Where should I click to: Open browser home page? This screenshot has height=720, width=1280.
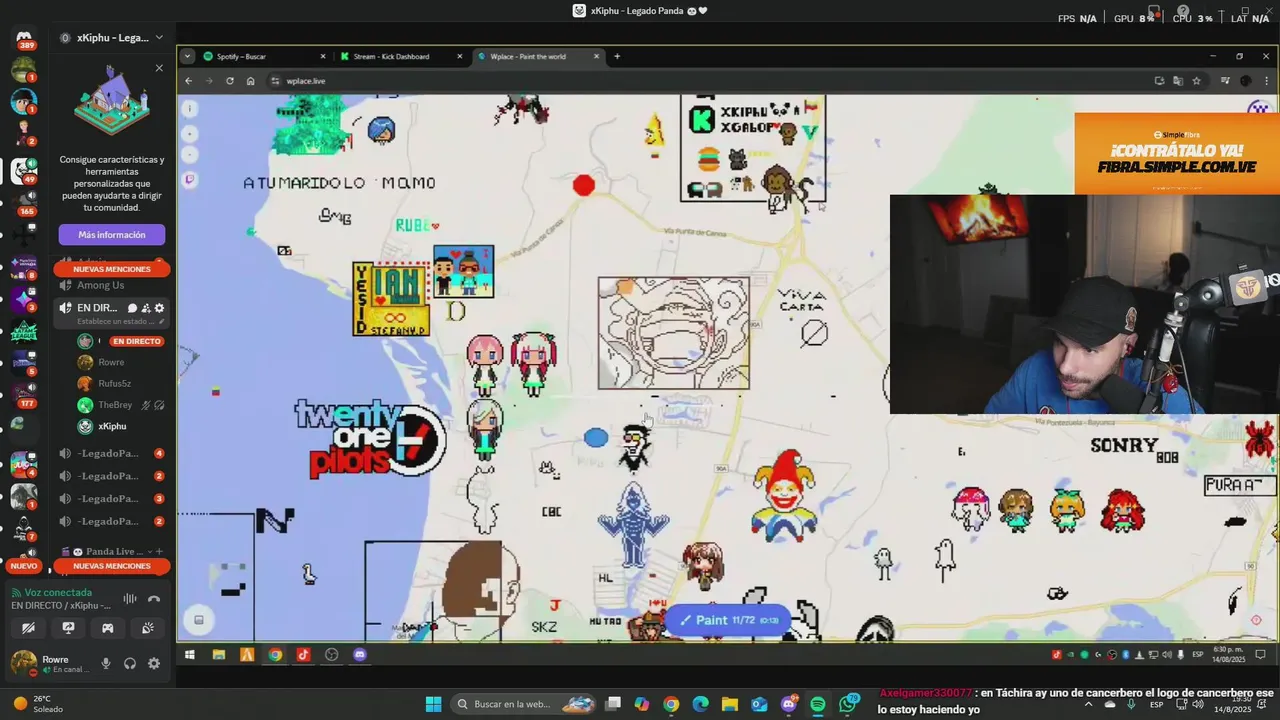[250, 81]
